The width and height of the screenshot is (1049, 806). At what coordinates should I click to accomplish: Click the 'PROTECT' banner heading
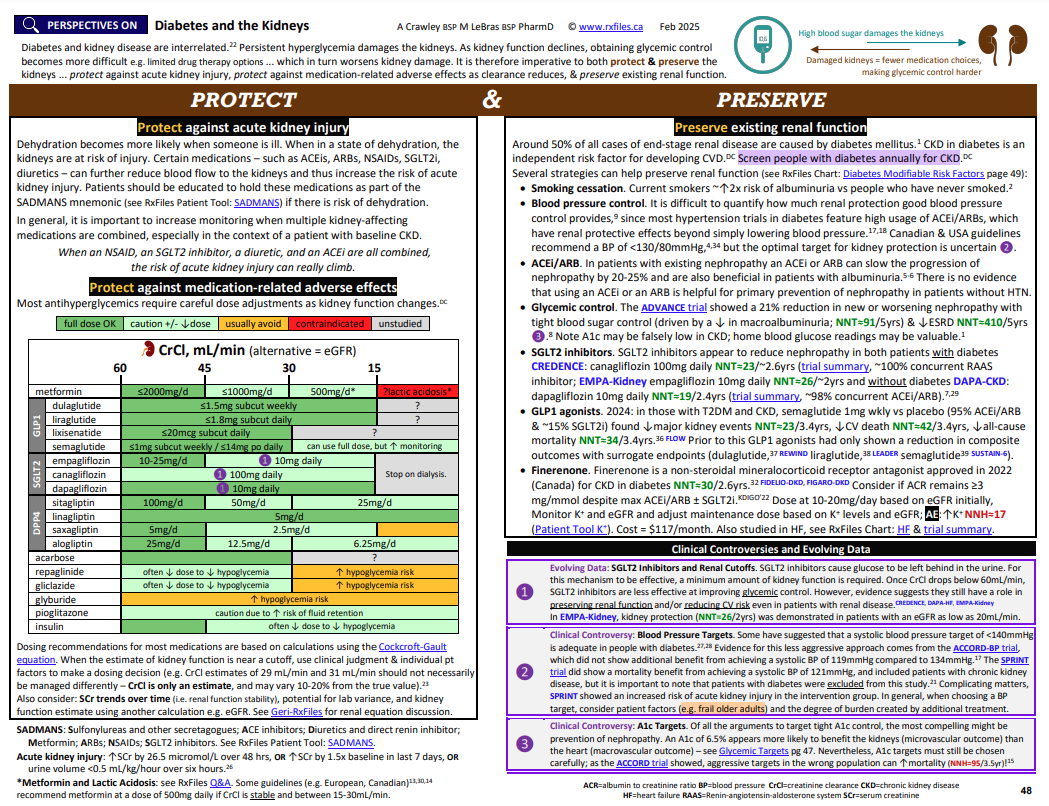[x=244, y=100]
